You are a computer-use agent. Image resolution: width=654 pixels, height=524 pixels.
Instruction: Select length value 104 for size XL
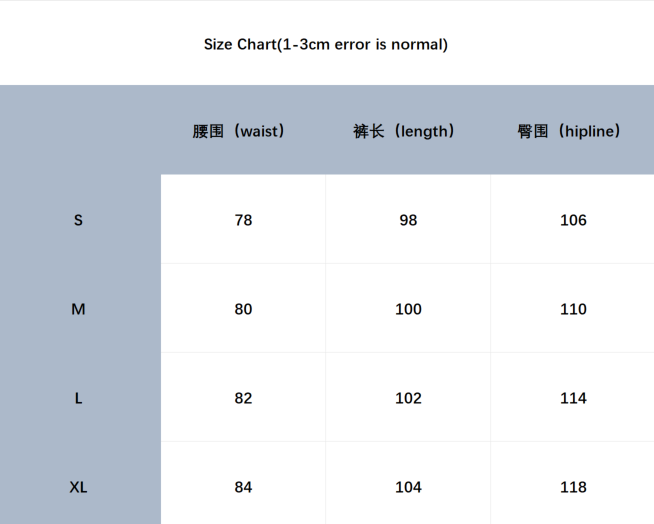408,487
